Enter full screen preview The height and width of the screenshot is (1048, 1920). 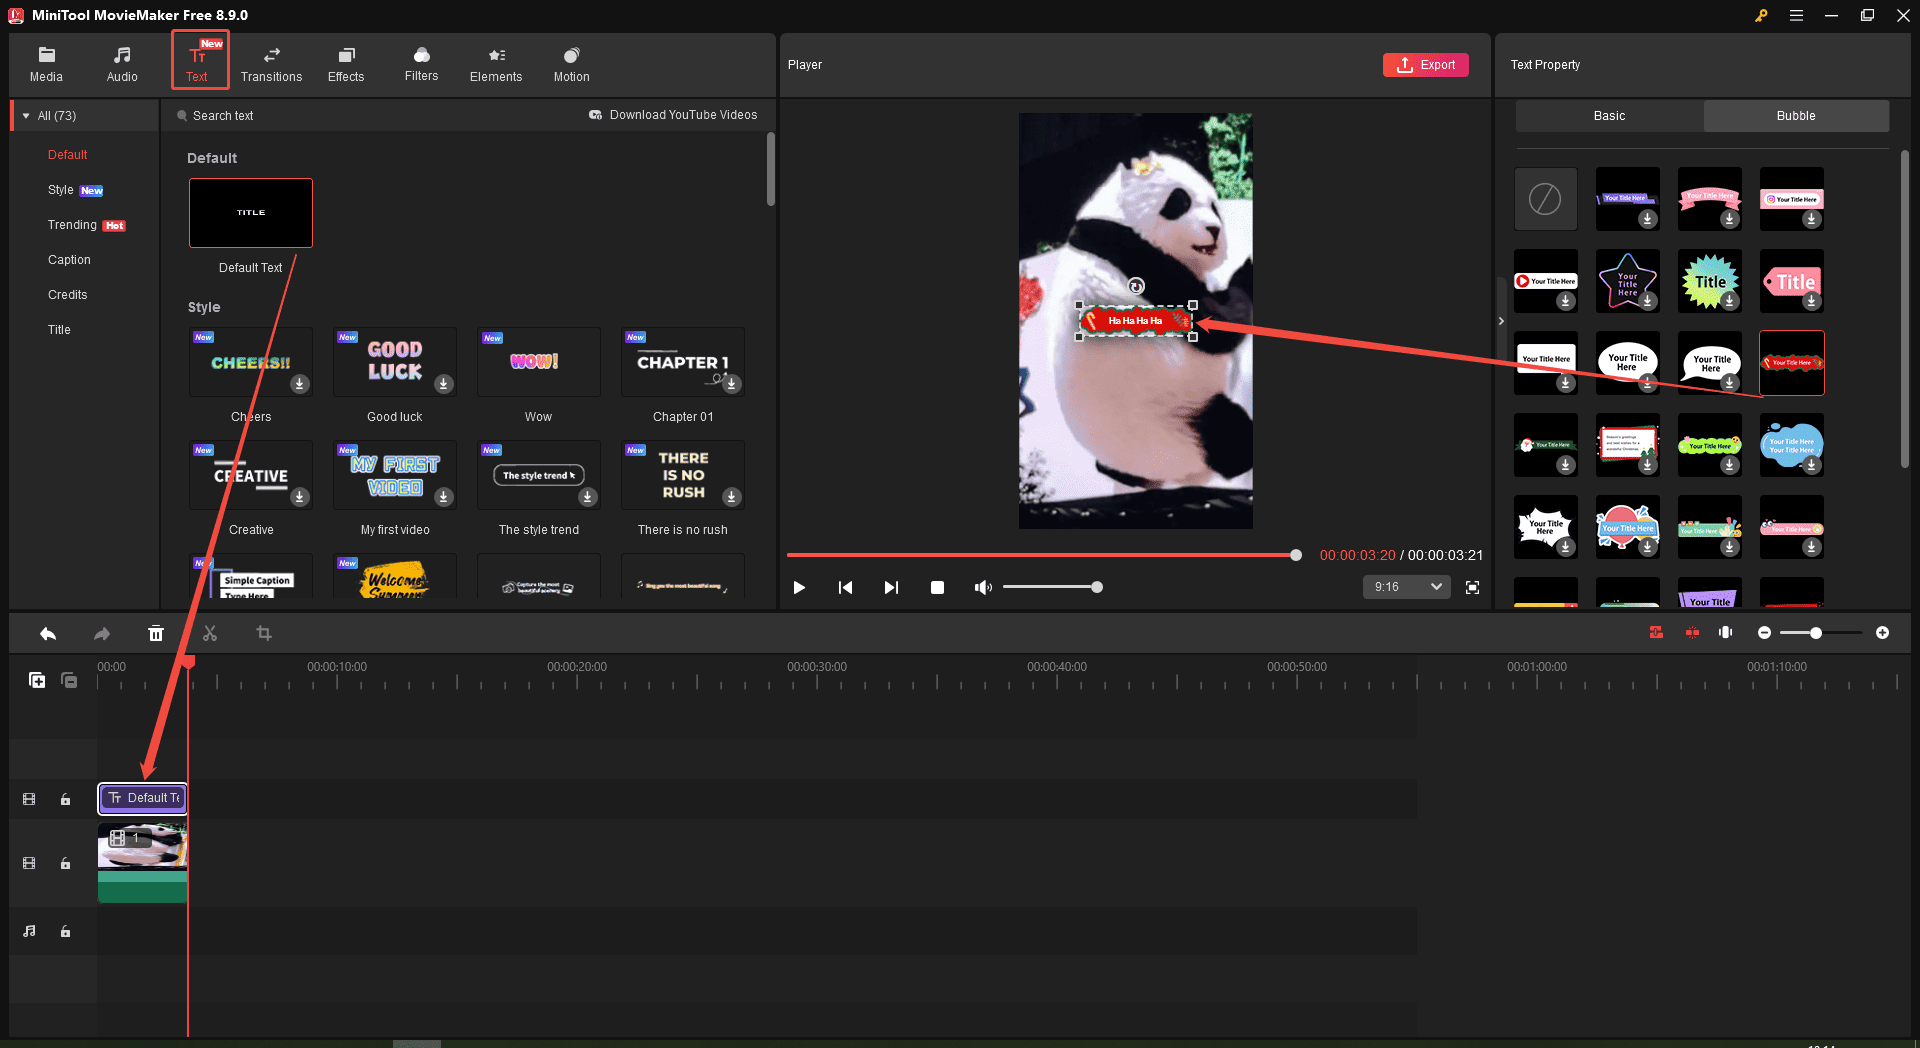coord(1472,588)
